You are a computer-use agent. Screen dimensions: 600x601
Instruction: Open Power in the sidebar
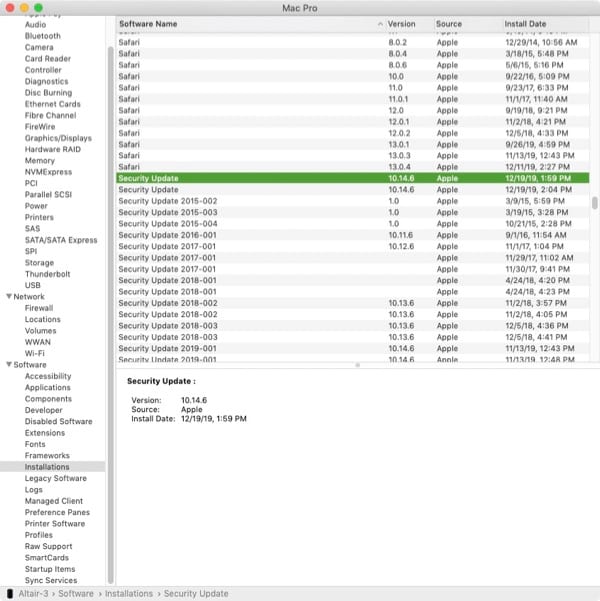[x=36, y=206]
